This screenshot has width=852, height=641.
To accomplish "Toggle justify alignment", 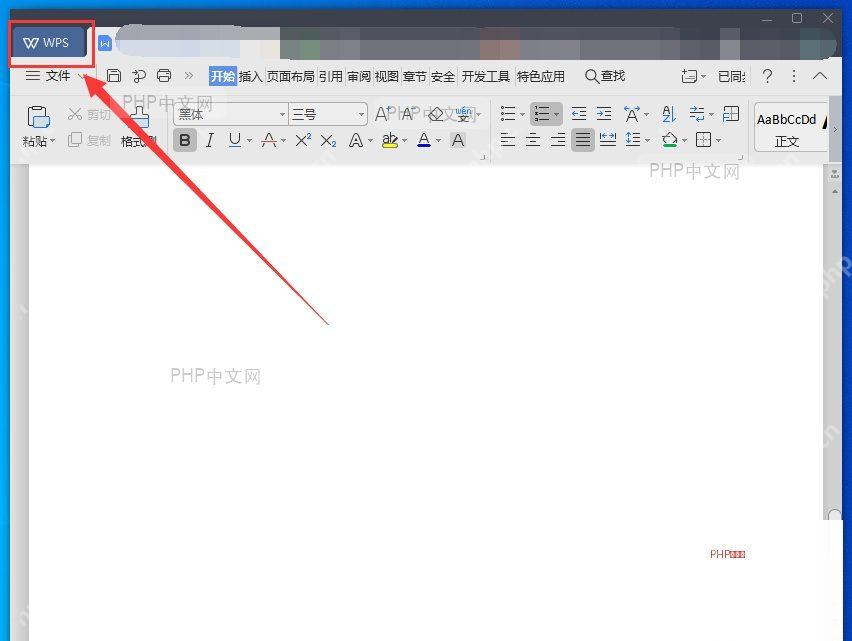I will click(582, 140).
